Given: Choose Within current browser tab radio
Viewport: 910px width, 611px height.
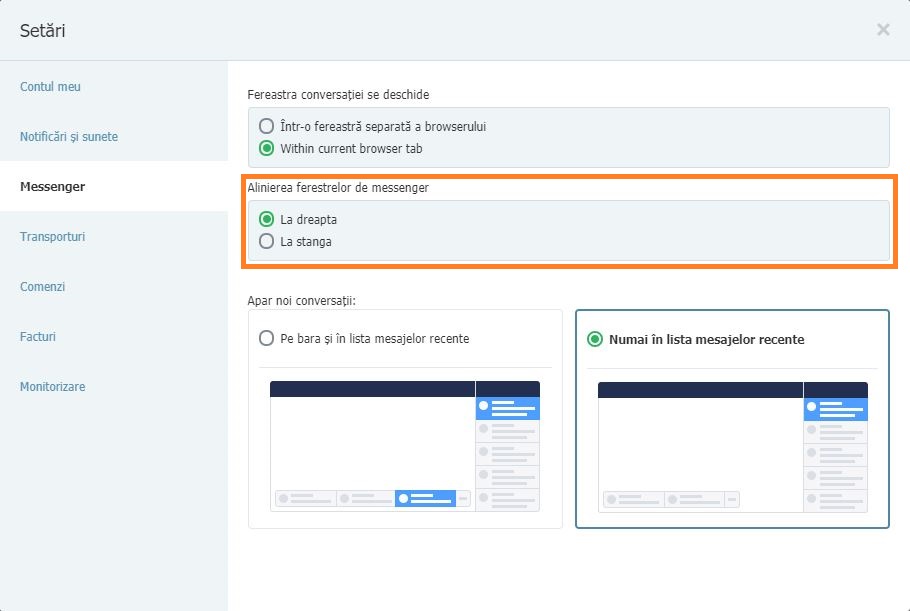Looking at the screenshot, I should pos(266,148).
